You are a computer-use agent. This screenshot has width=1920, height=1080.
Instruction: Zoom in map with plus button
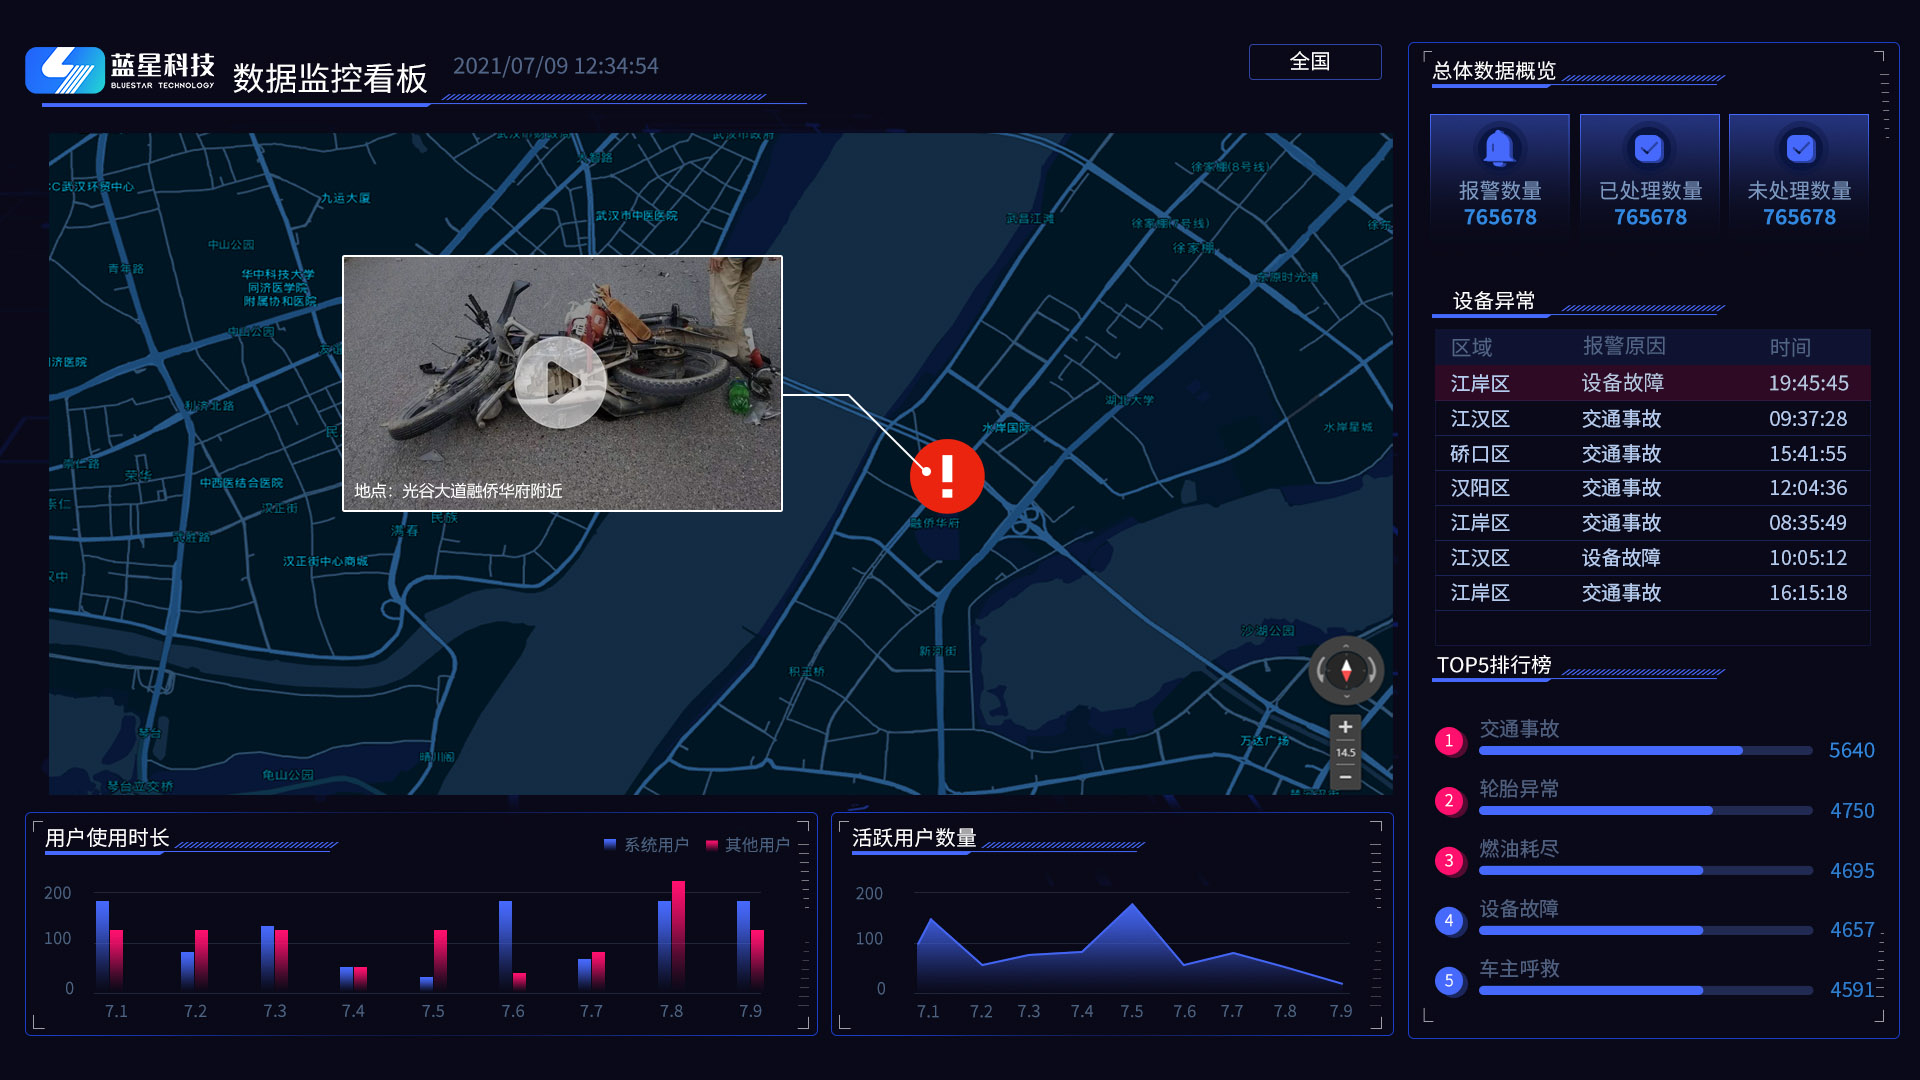pyautogui.click(x=1345, y=727)
